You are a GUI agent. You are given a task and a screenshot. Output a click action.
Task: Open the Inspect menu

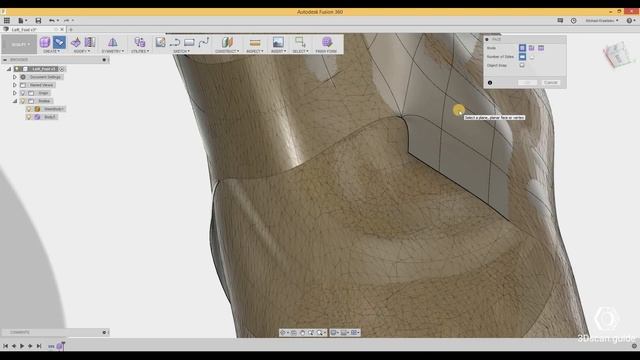coord(255,51)
